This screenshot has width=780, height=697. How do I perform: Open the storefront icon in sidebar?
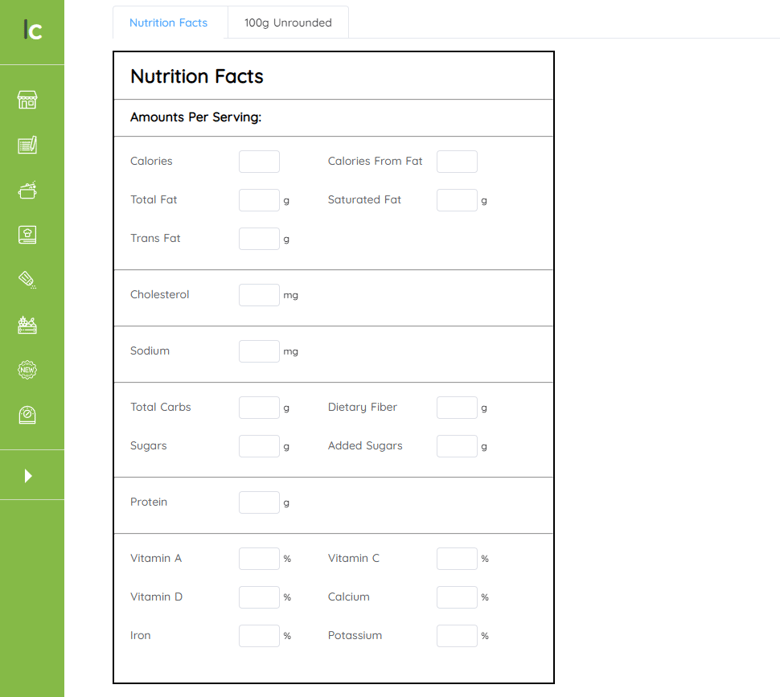point(27,100)
